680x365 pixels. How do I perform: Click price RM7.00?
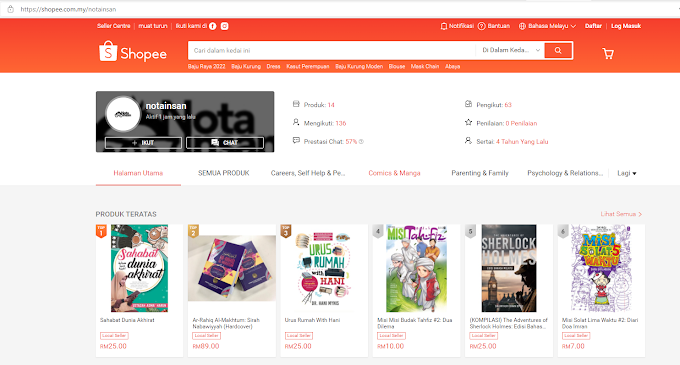pyautogui.click(x=573, y=346)
